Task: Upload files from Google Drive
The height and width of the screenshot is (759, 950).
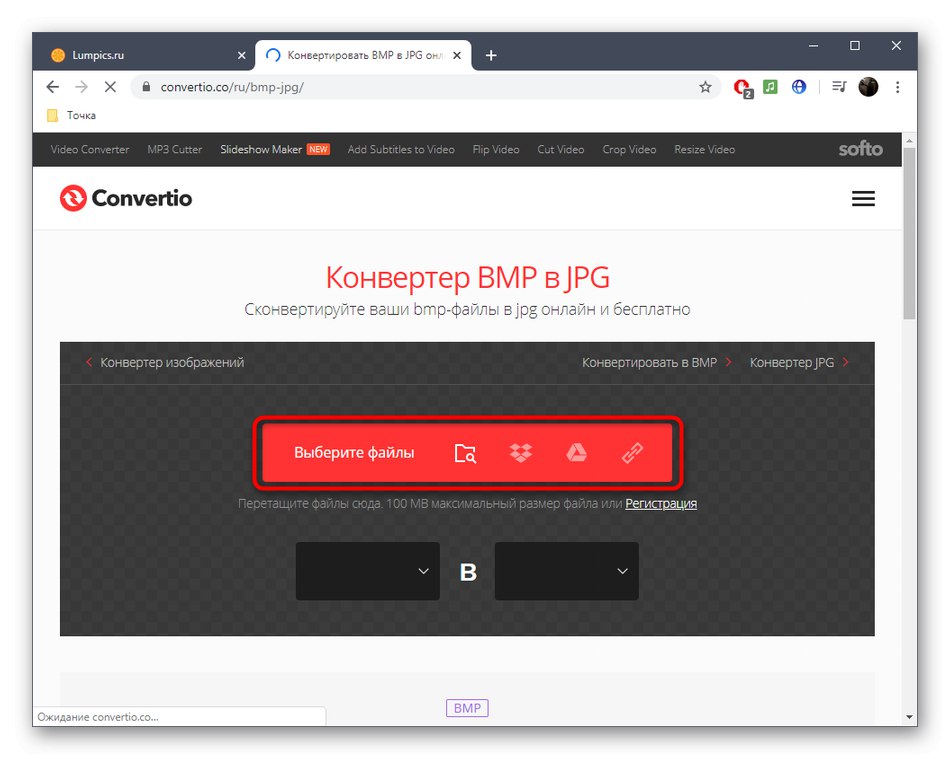Action: tap(576, 453)
